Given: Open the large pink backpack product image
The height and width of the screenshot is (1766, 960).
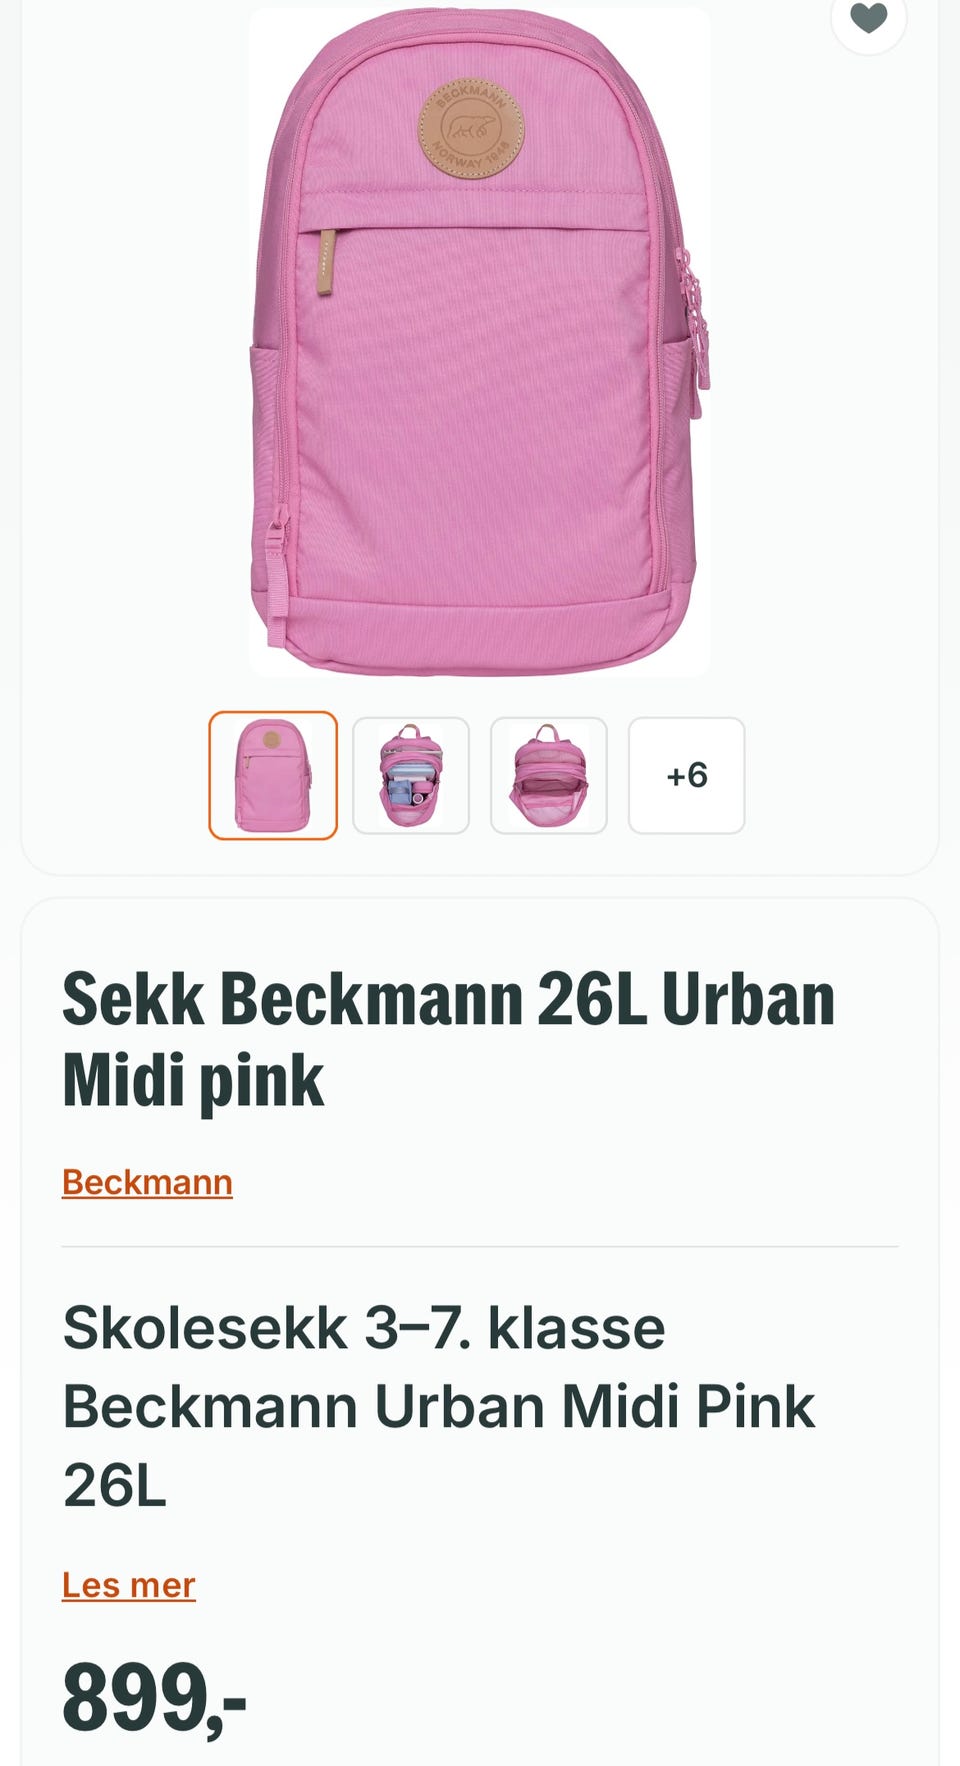Looking at the screenshot, I should (x=480, y=342).
